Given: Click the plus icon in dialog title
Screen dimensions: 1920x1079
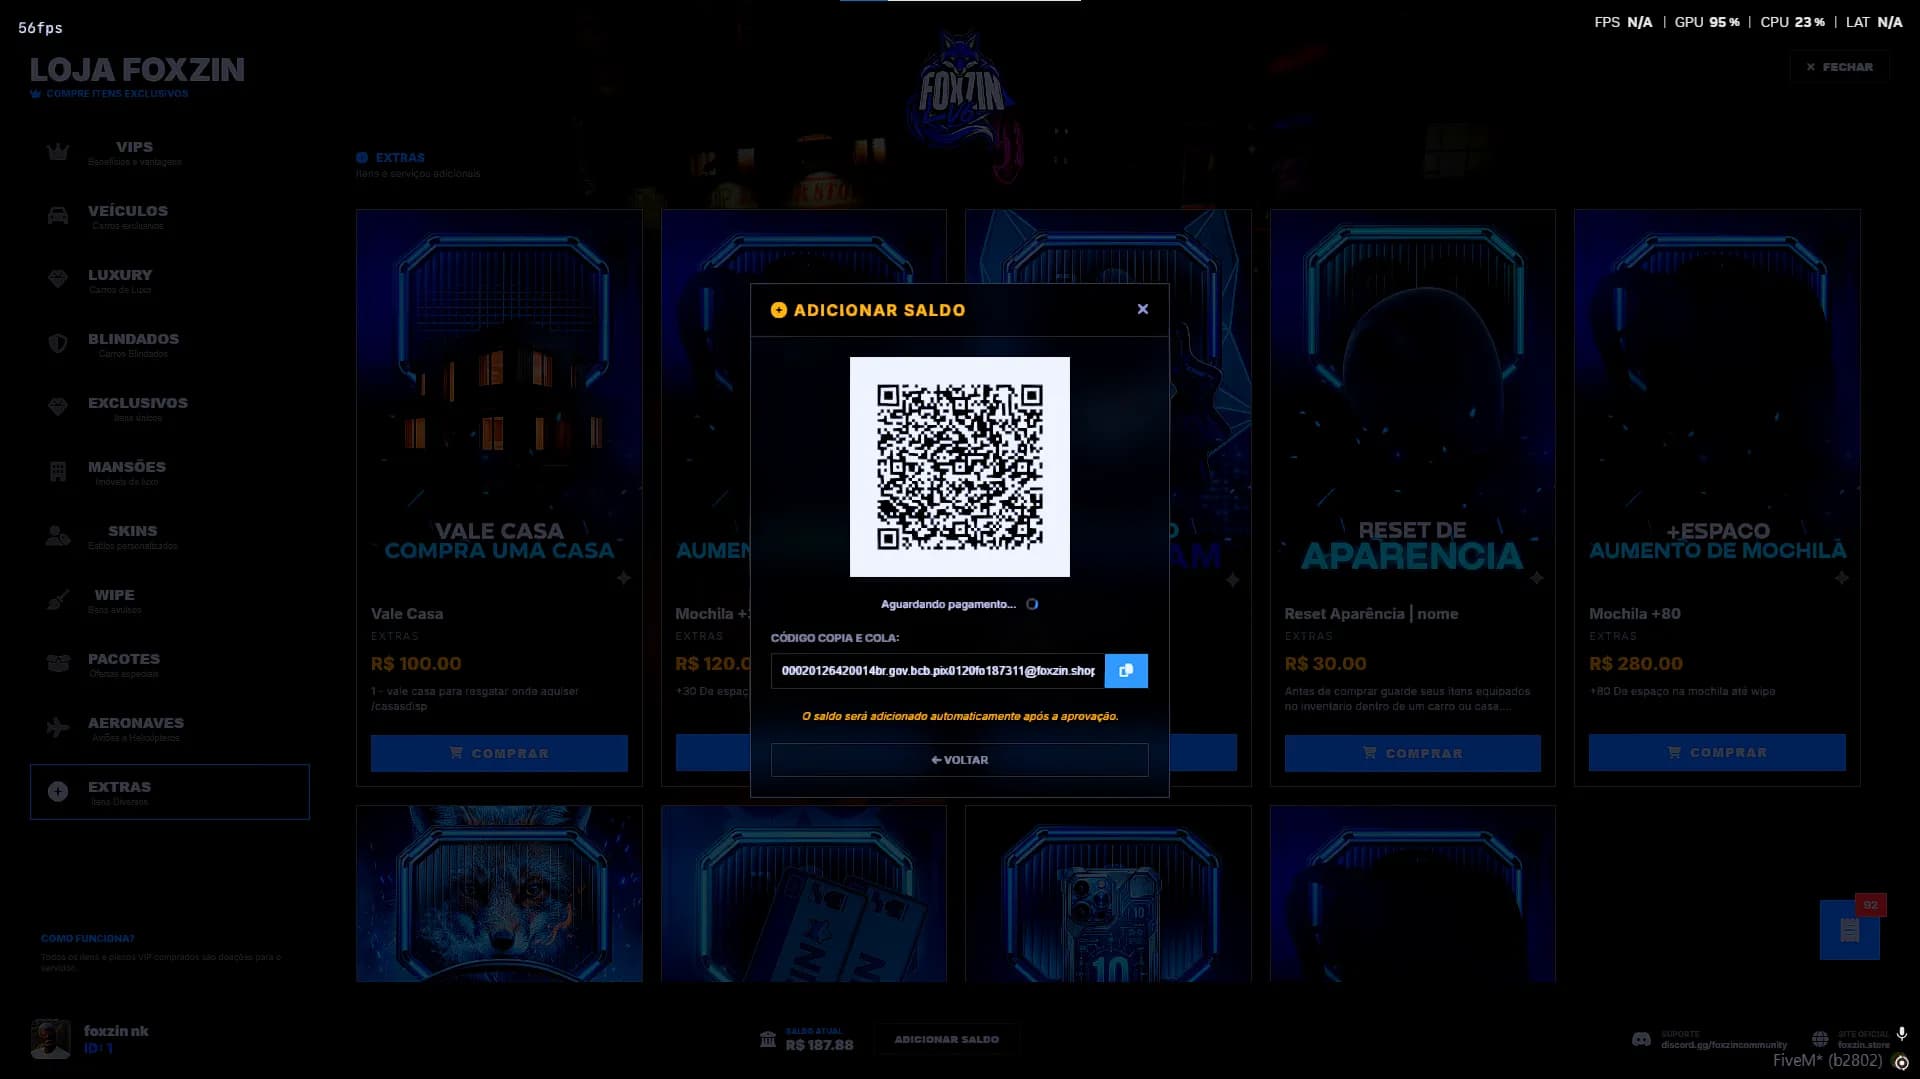Looking at the screenshot, I should [x=779, y=310].
